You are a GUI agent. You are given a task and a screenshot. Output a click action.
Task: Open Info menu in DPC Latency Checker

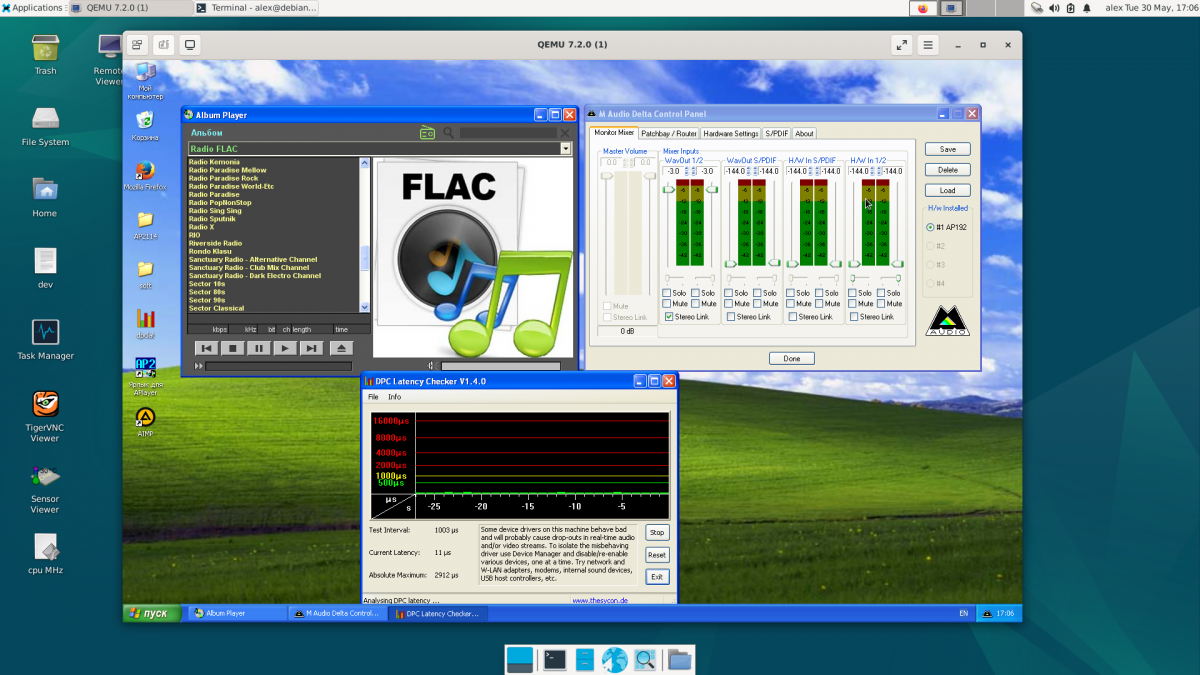point(395,397)
